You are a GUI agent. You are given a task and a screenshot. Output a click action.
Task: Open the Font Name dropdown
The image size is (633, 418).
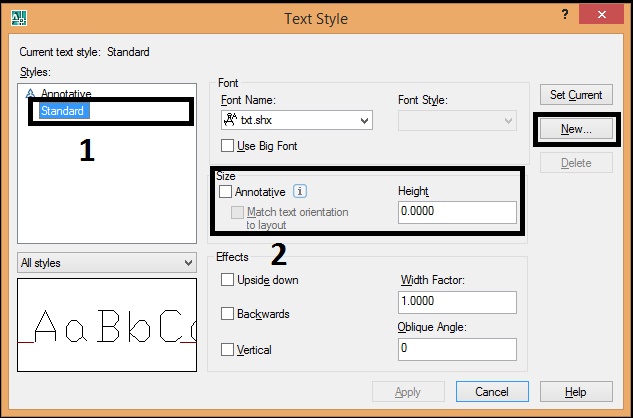[x=364, y=120]
